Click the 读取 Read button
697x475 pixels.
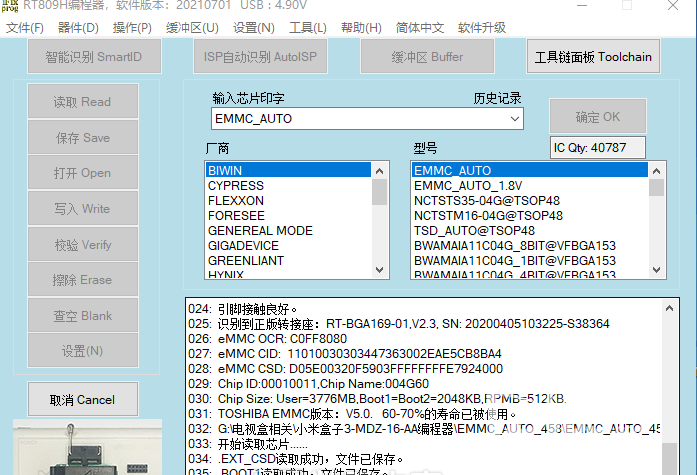pyautogui.click(x=83, y=102)
